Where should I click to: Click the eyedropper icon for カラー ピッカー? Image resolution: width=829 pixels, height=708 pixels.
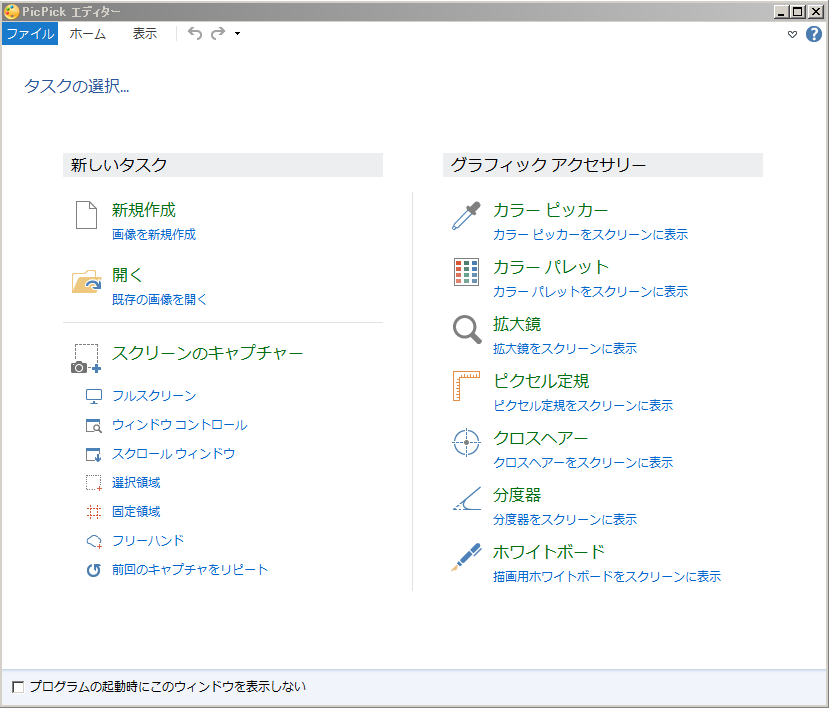(466, 216)
